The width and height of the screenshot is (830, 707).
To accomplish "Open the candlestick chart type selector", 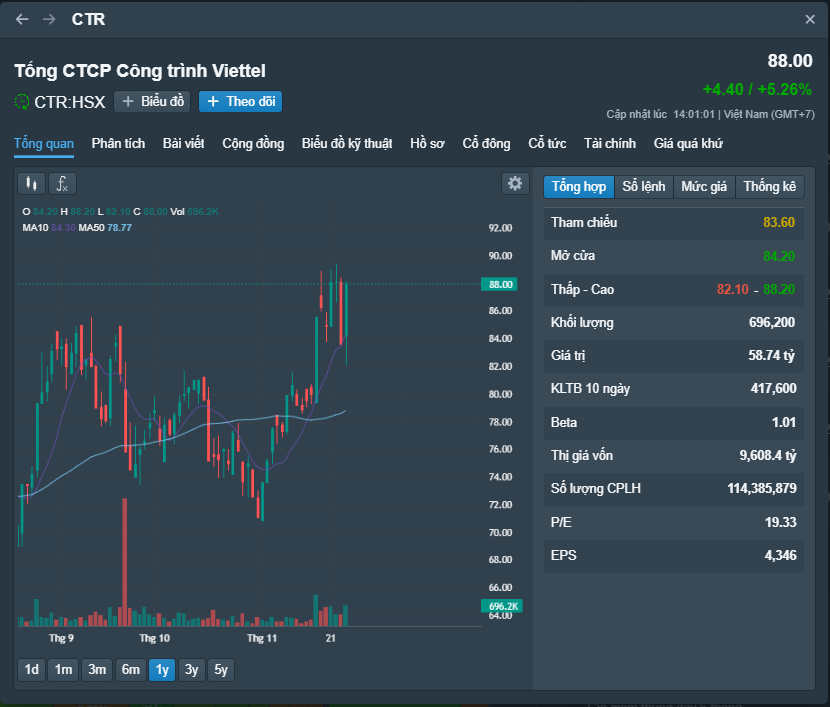I will [31, 184].
